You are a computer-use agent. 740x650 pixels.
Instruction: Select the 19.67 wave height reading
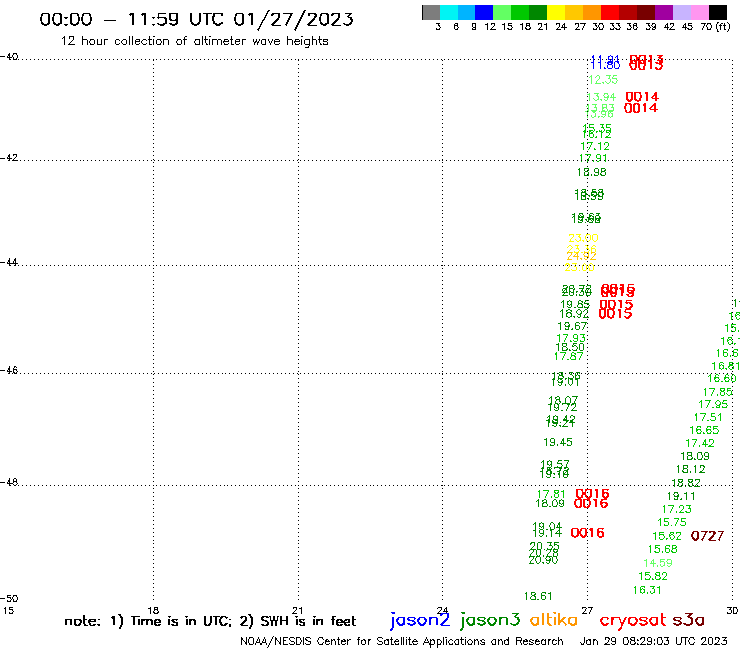[572, 326]
